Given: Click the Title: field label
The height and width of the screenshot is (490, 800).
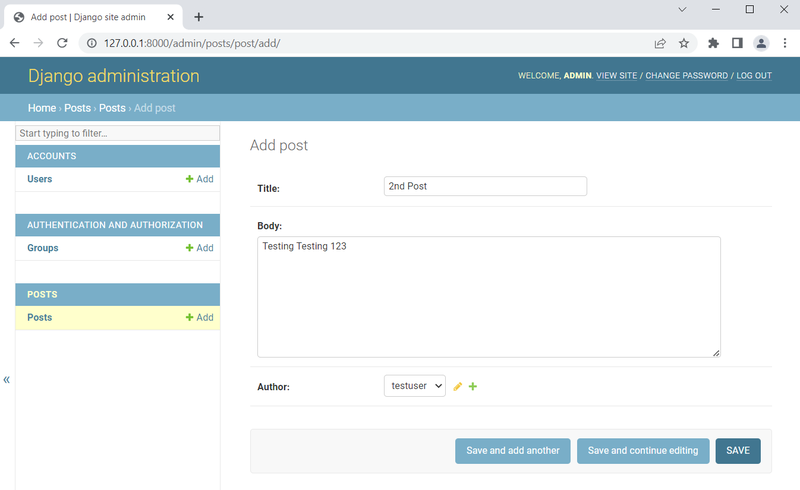Looking at the screenshot, I should (268, 188).
